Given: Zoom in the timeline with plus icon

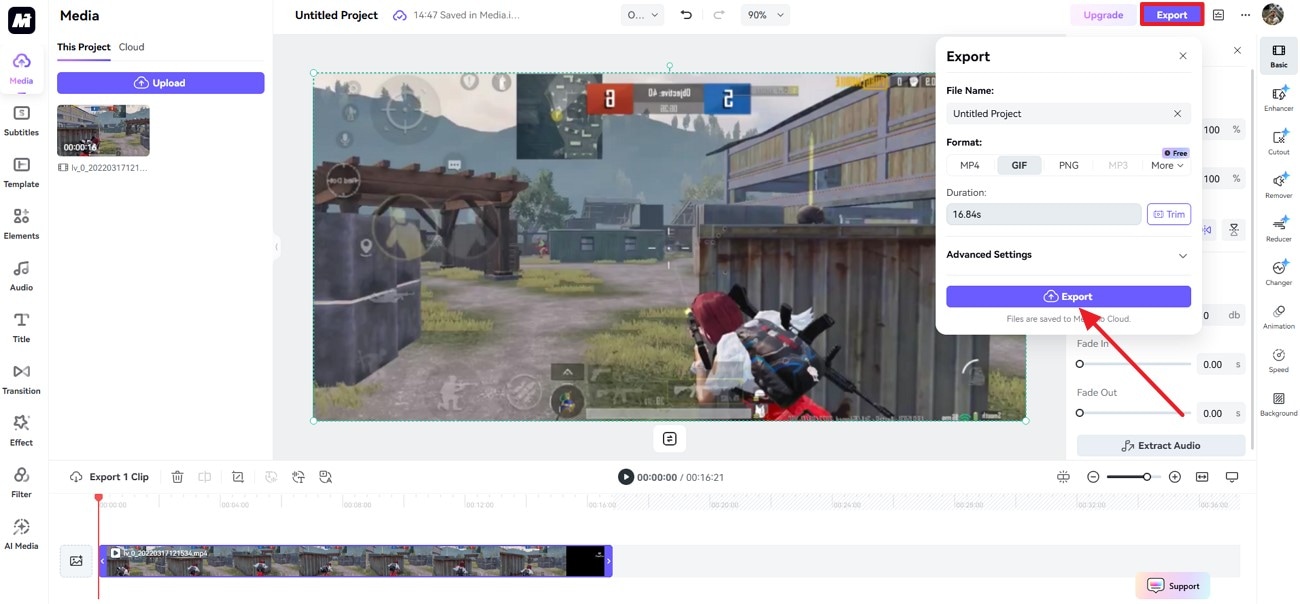Looking at the screenshot, I should coord(1175,477).
